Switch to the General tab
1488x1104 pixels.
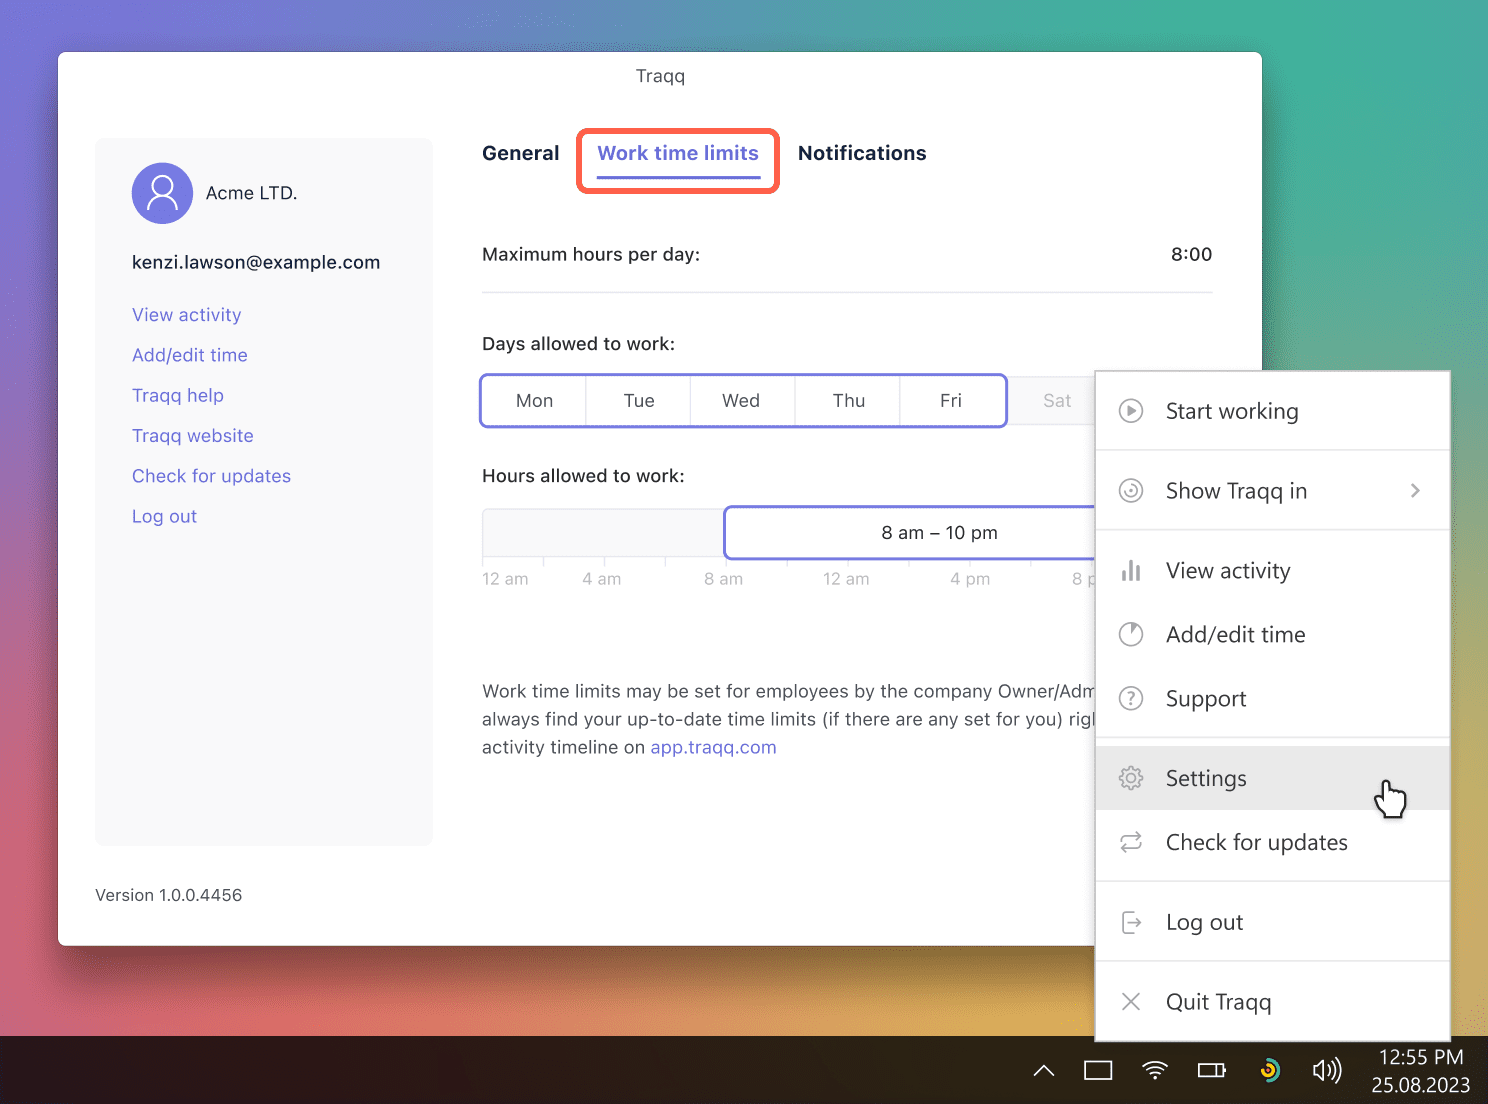coord(520,153)
